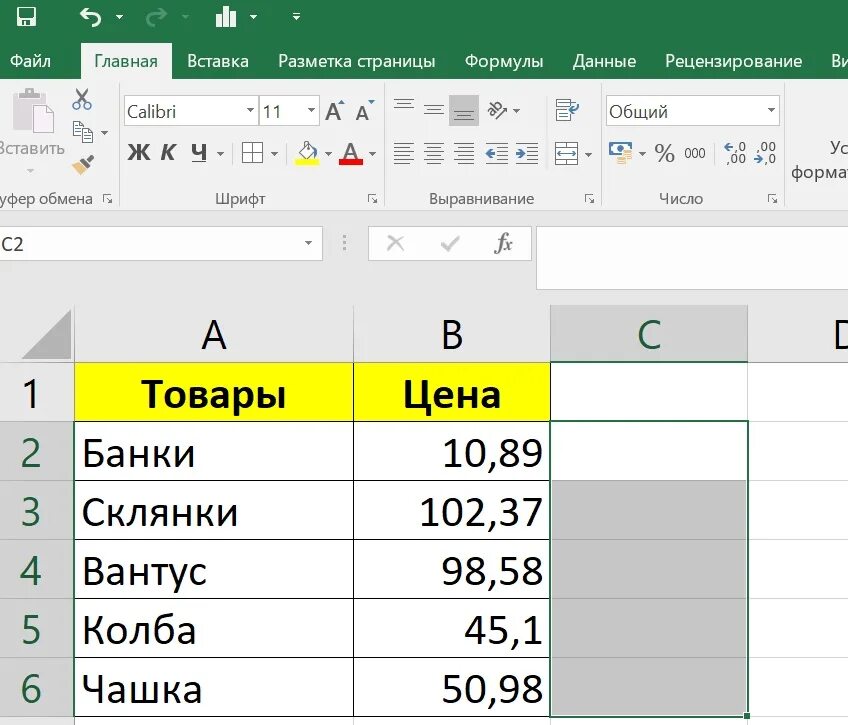Expand the Name Box dropdown arrow
848x725 pixels.
[308, 243]
